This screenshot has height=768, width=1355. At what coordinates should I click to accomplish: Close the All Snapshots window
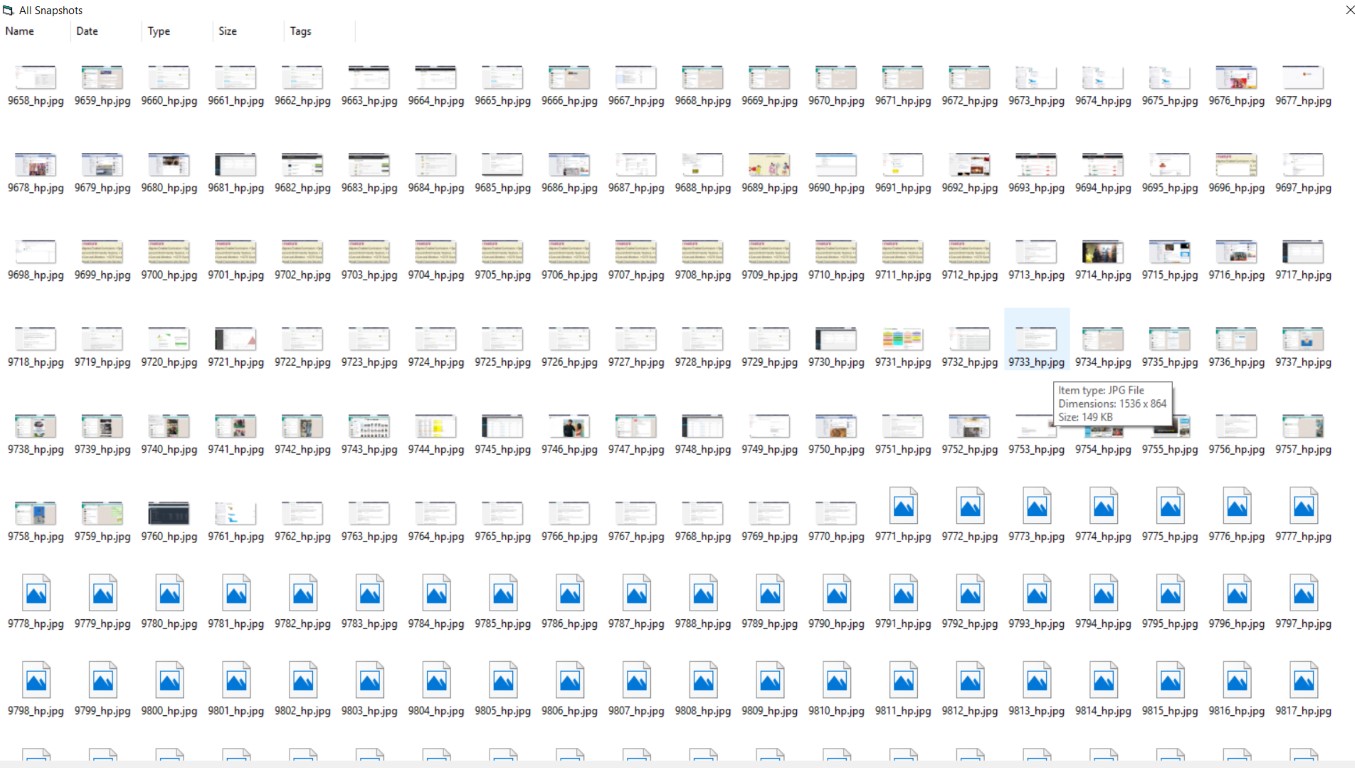[x=1350, y=10]
